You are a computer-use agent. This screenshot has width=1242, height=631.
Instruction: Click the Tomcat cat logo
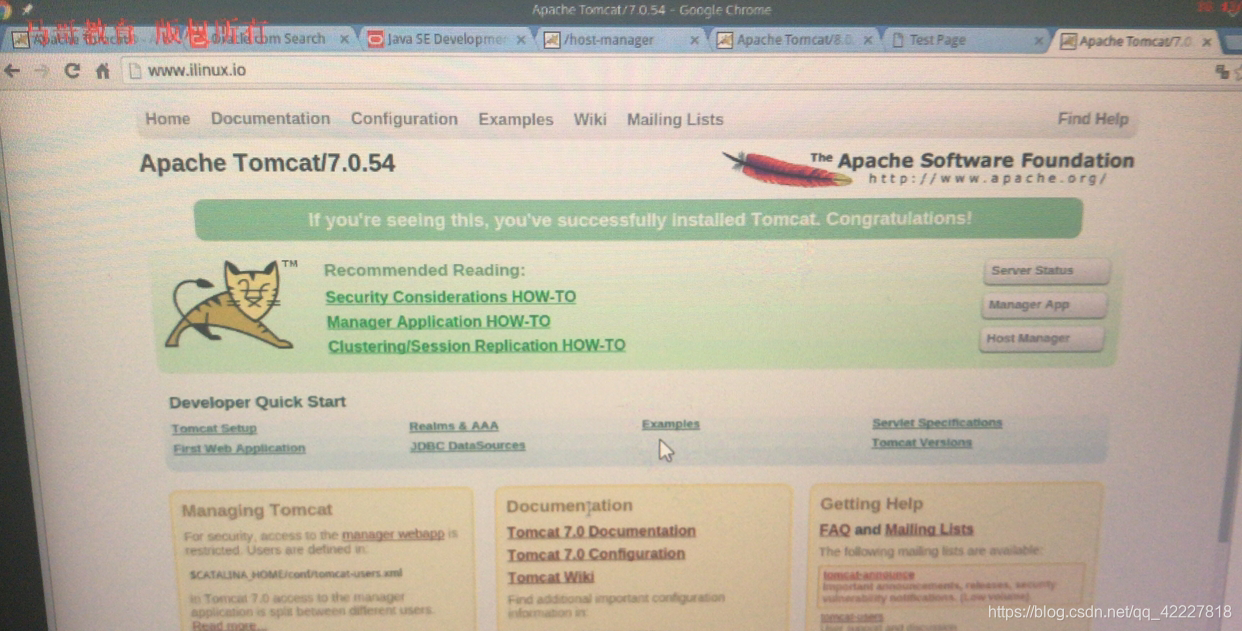click(233, 305)
